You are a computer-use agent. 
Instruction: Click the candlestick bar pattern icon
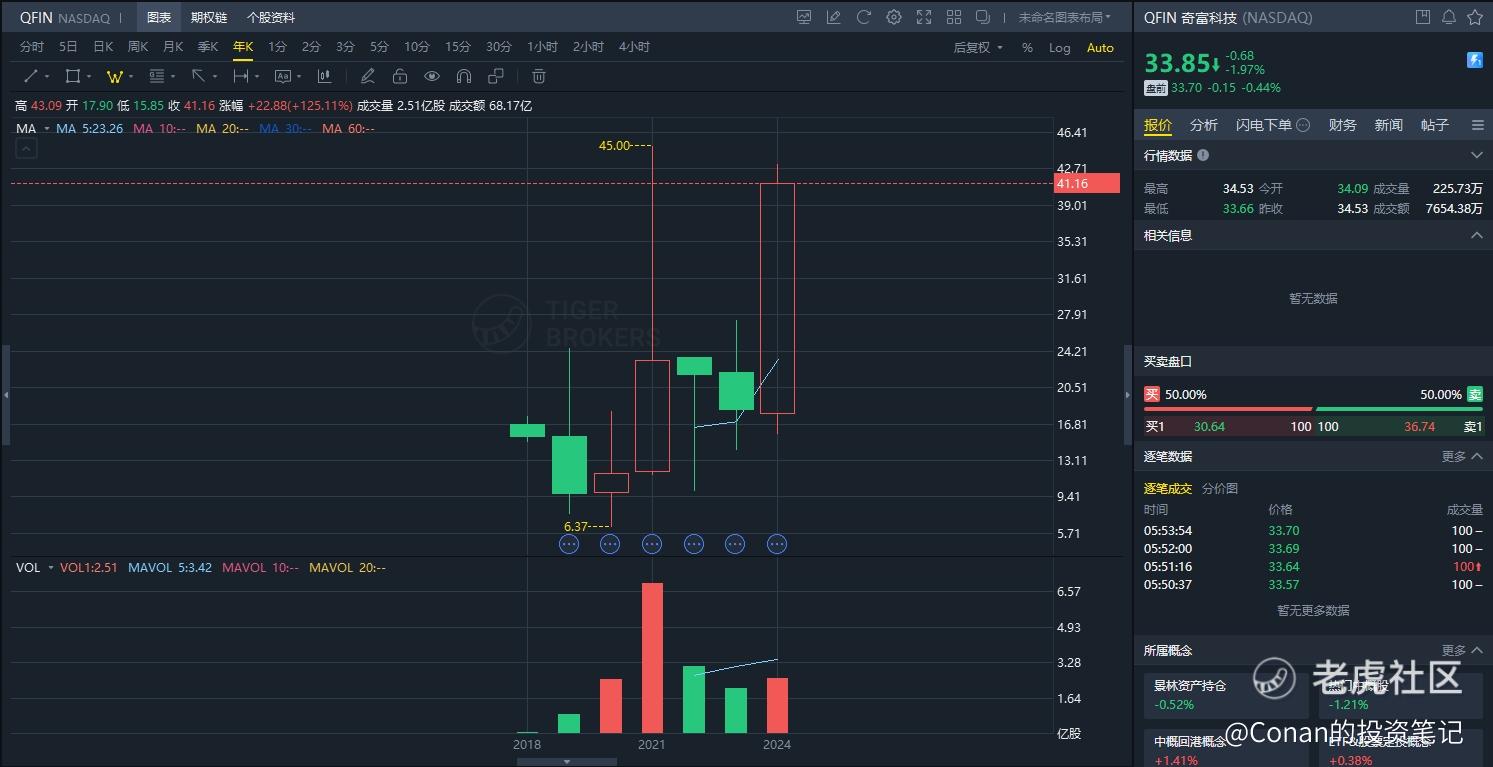(x=324, y=76)
